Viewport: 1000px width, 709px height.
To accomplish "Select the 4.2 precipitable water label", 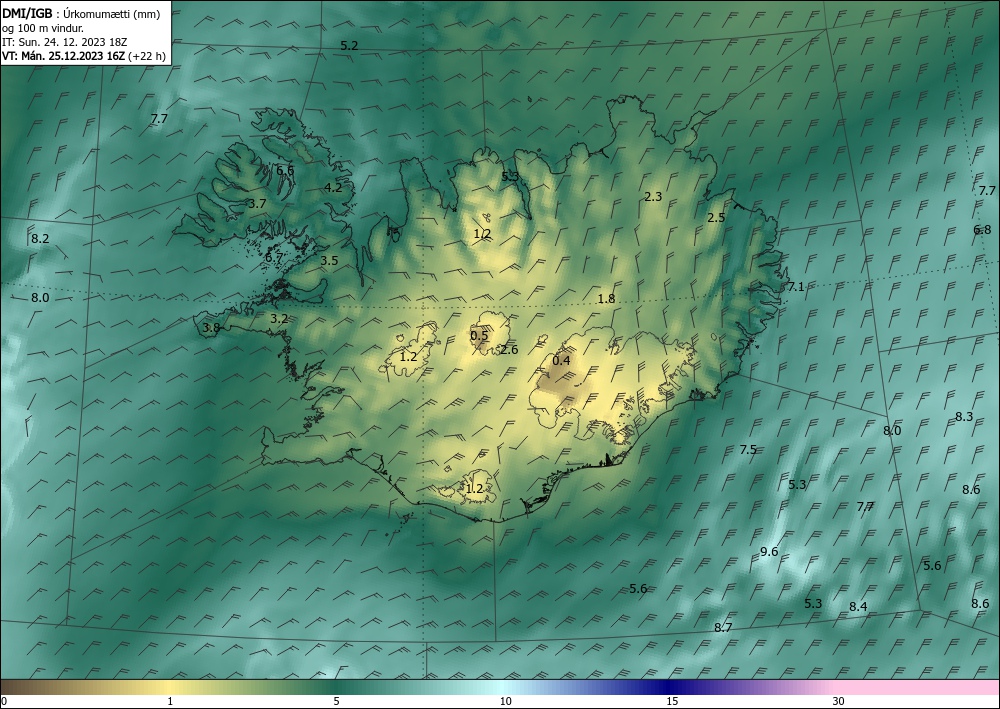I will pyautogui.click(x=333, y=187).
